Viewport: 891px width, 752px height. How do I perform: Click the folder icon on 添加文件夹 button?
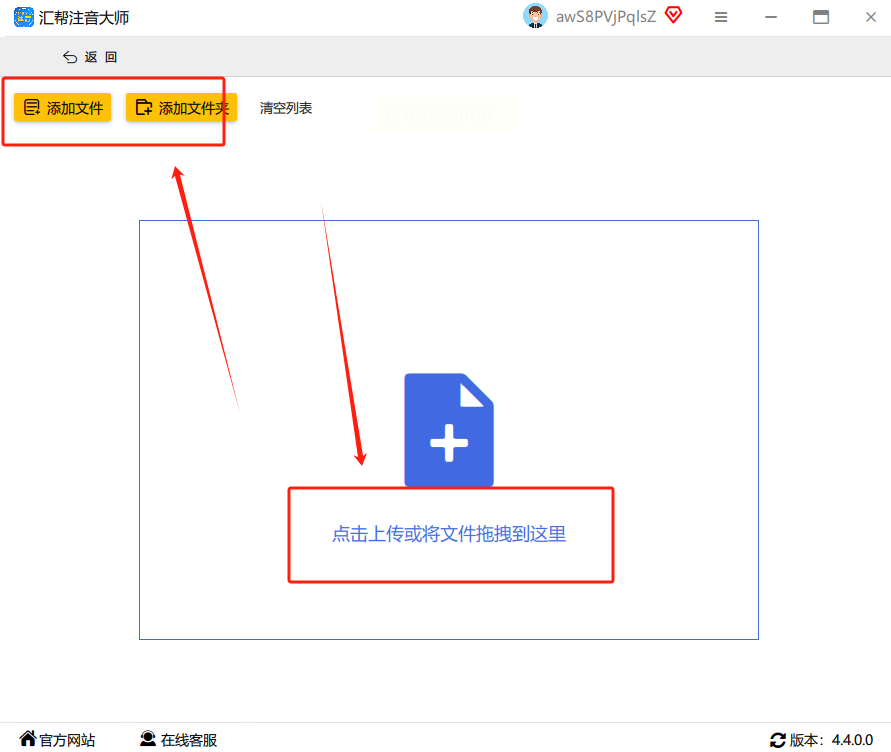pyautogui.click(x=144, y=107)
